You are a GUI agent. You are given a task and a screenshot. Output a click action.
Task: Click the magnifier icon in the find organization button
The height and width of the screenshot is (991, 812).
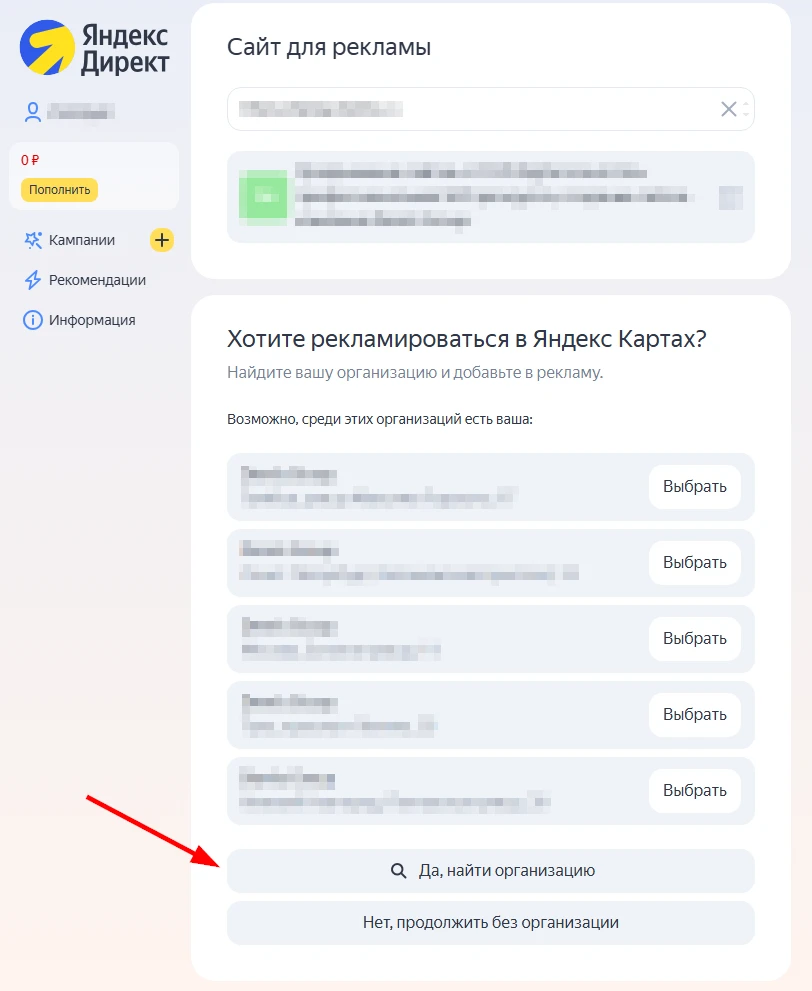point(398,871)
